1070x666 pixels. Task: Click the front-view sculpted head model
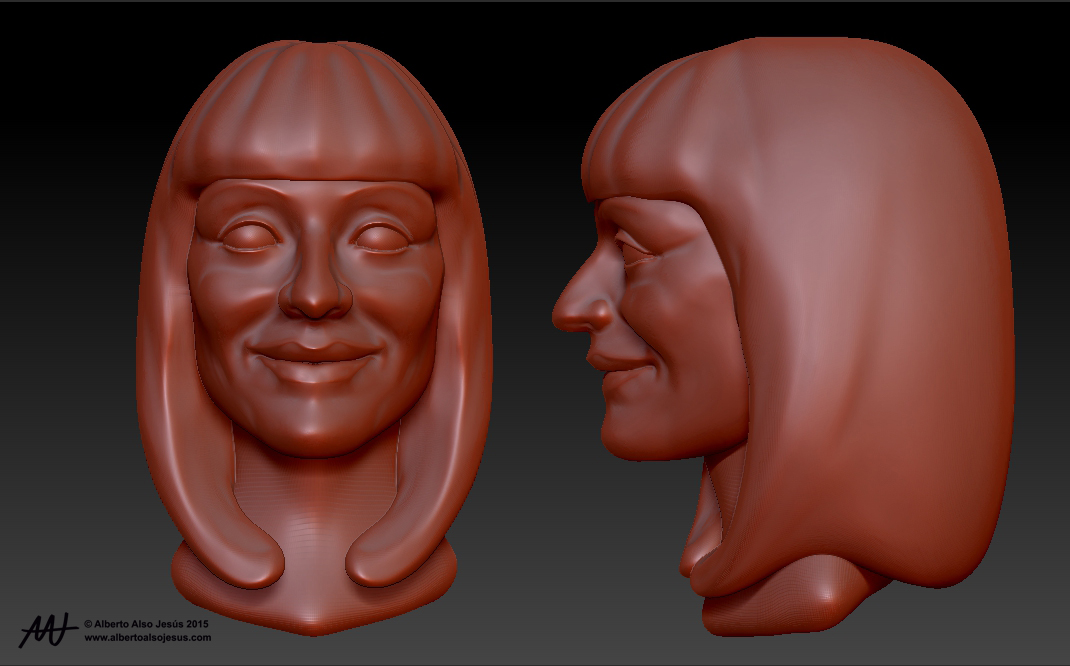314,338
